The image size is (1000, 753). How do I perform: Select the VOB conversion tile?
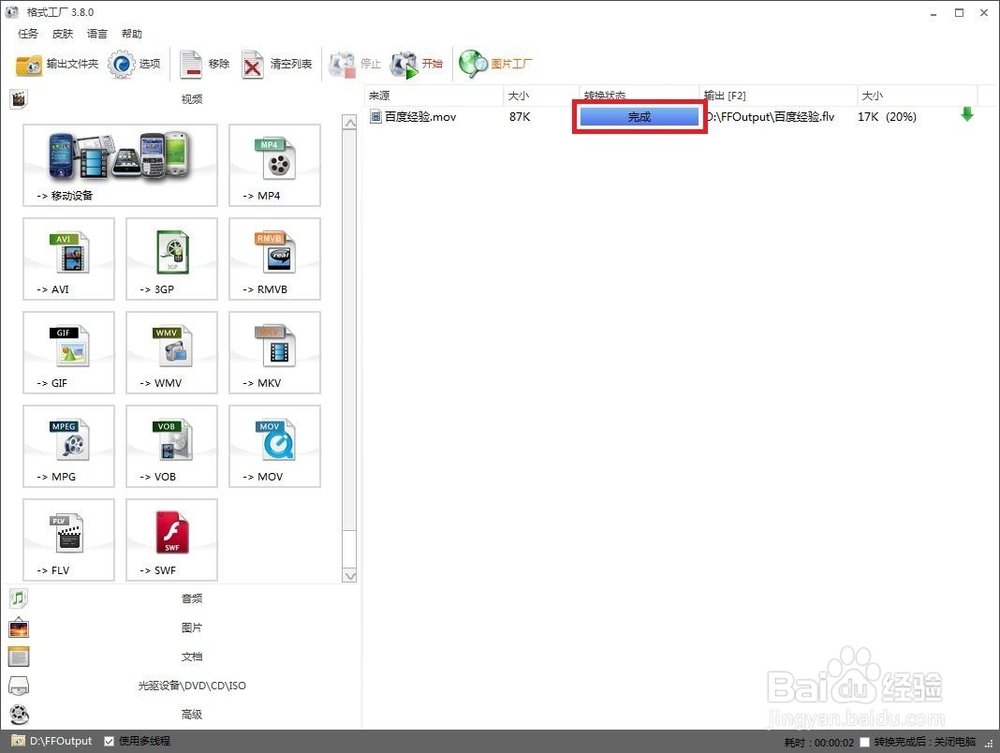click(x=172, y=446)
